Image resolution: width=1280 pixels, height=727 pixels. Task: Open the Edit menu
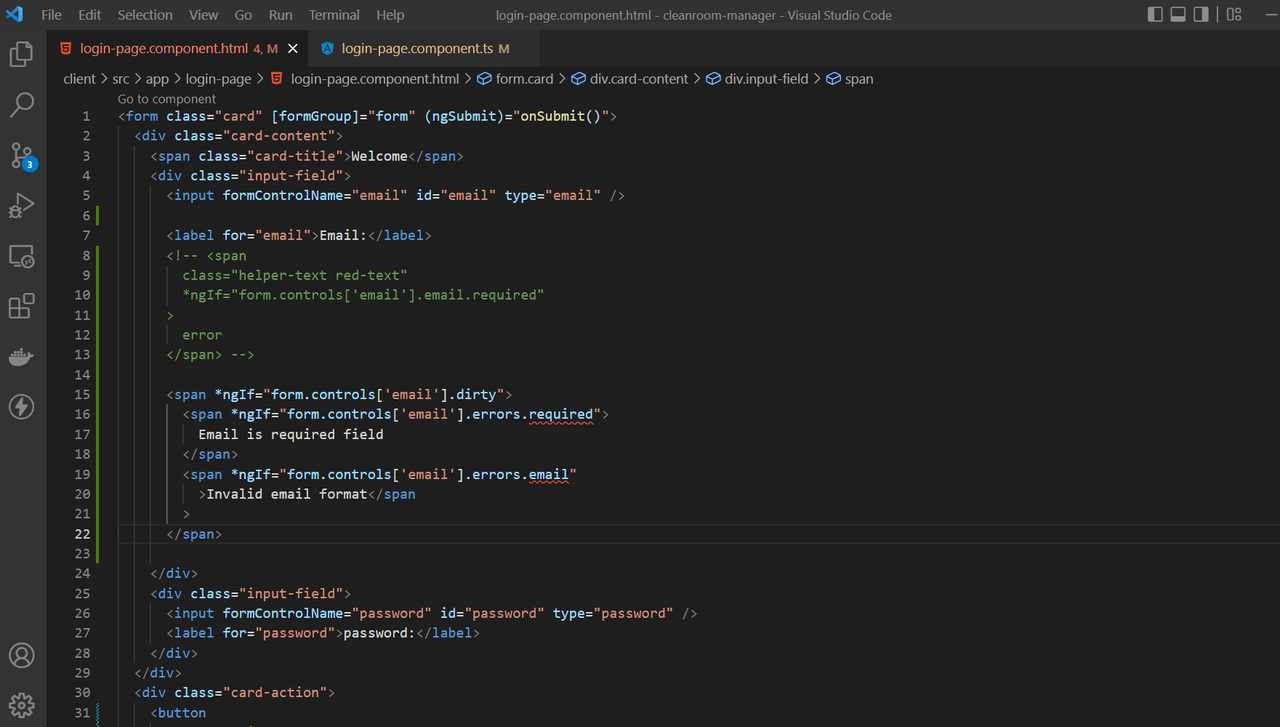click(x=90, y=15)
